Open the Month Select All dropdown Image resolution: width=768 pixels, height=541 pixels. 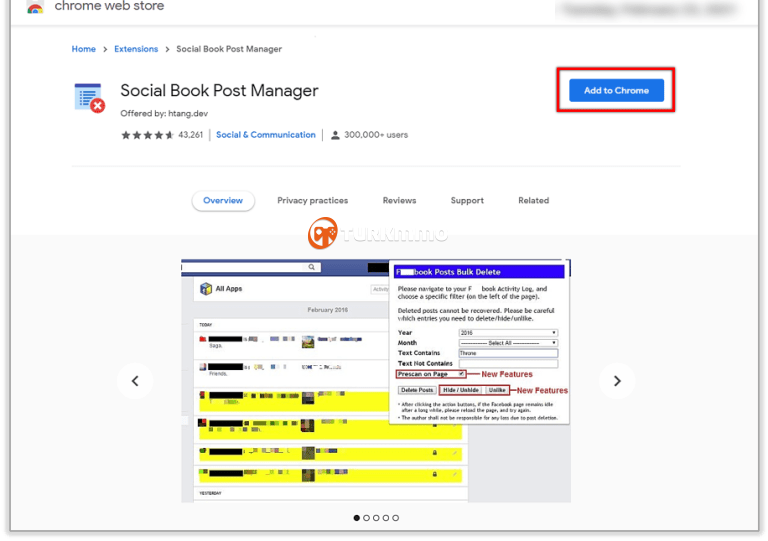pyautogui.click(x=508, y=343)
